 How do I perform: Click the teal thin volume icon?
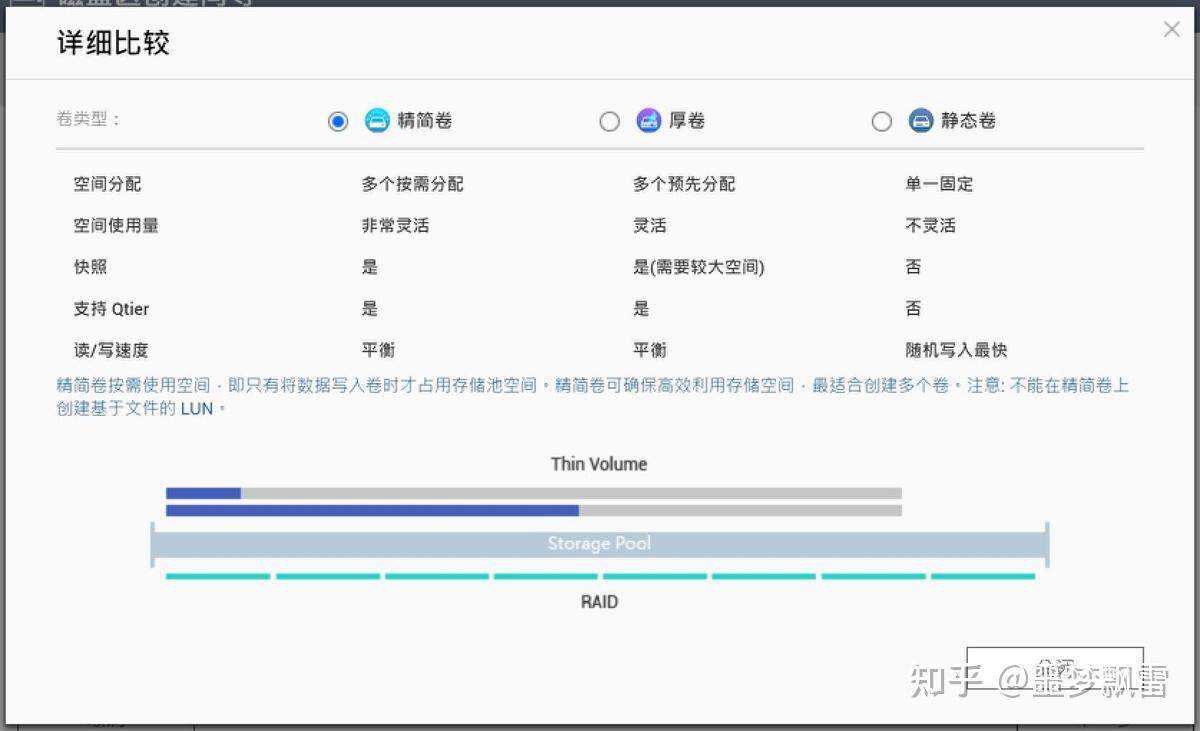click(x=376, y=121)
